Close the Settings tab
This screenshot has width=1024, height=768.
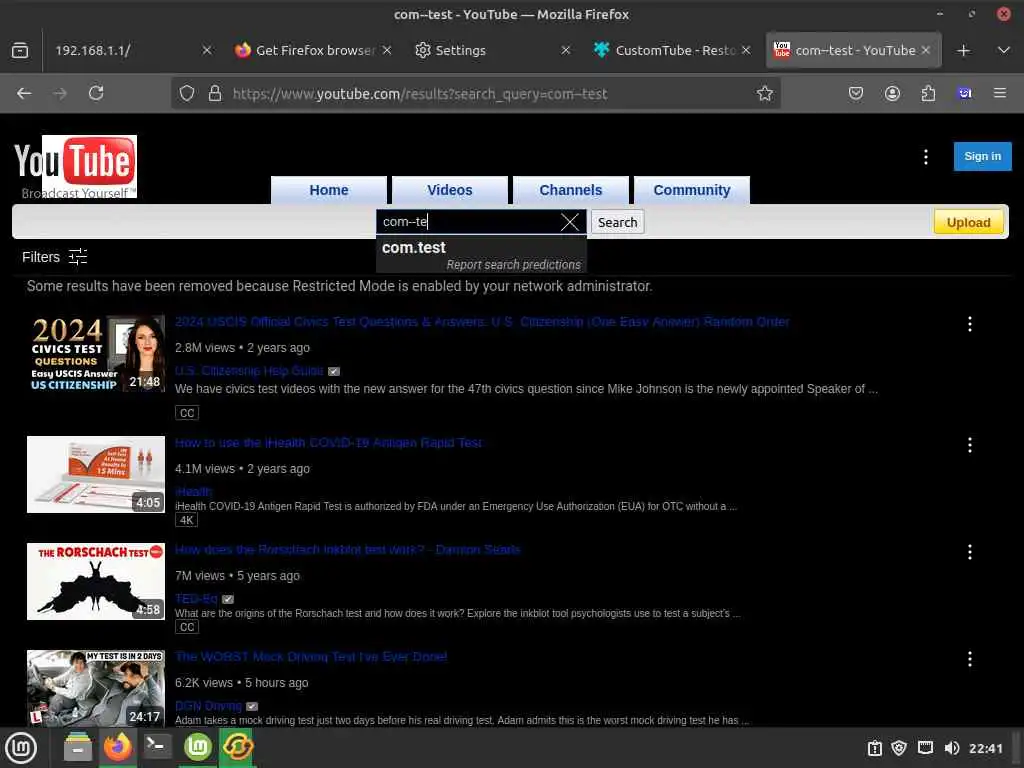566,50
